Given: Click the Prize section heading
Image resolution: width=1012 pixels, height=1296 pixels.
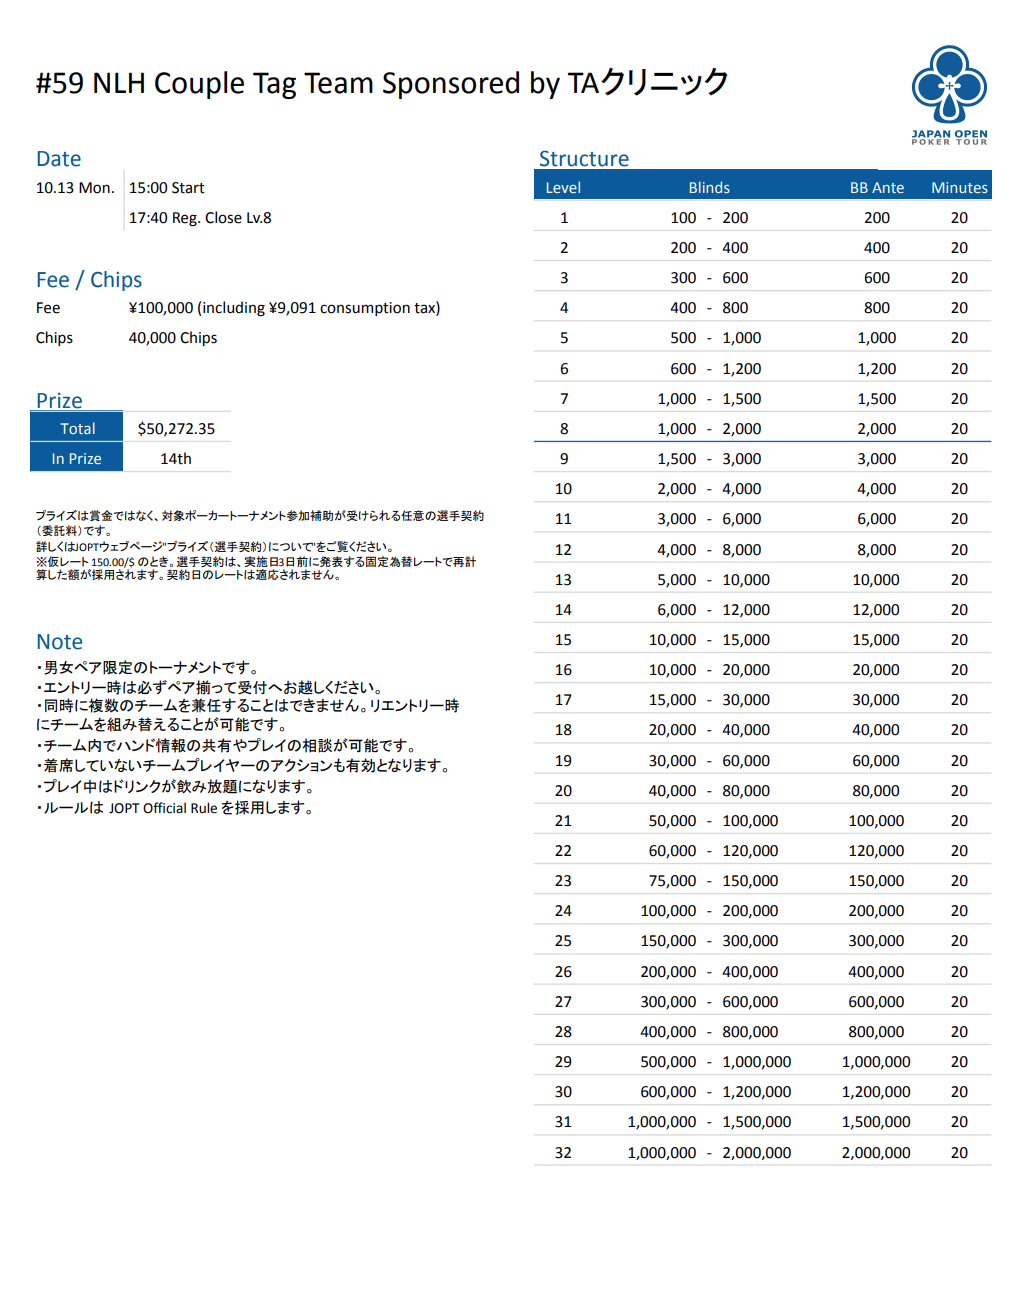Looking at the screenshot, I should 59,400.
